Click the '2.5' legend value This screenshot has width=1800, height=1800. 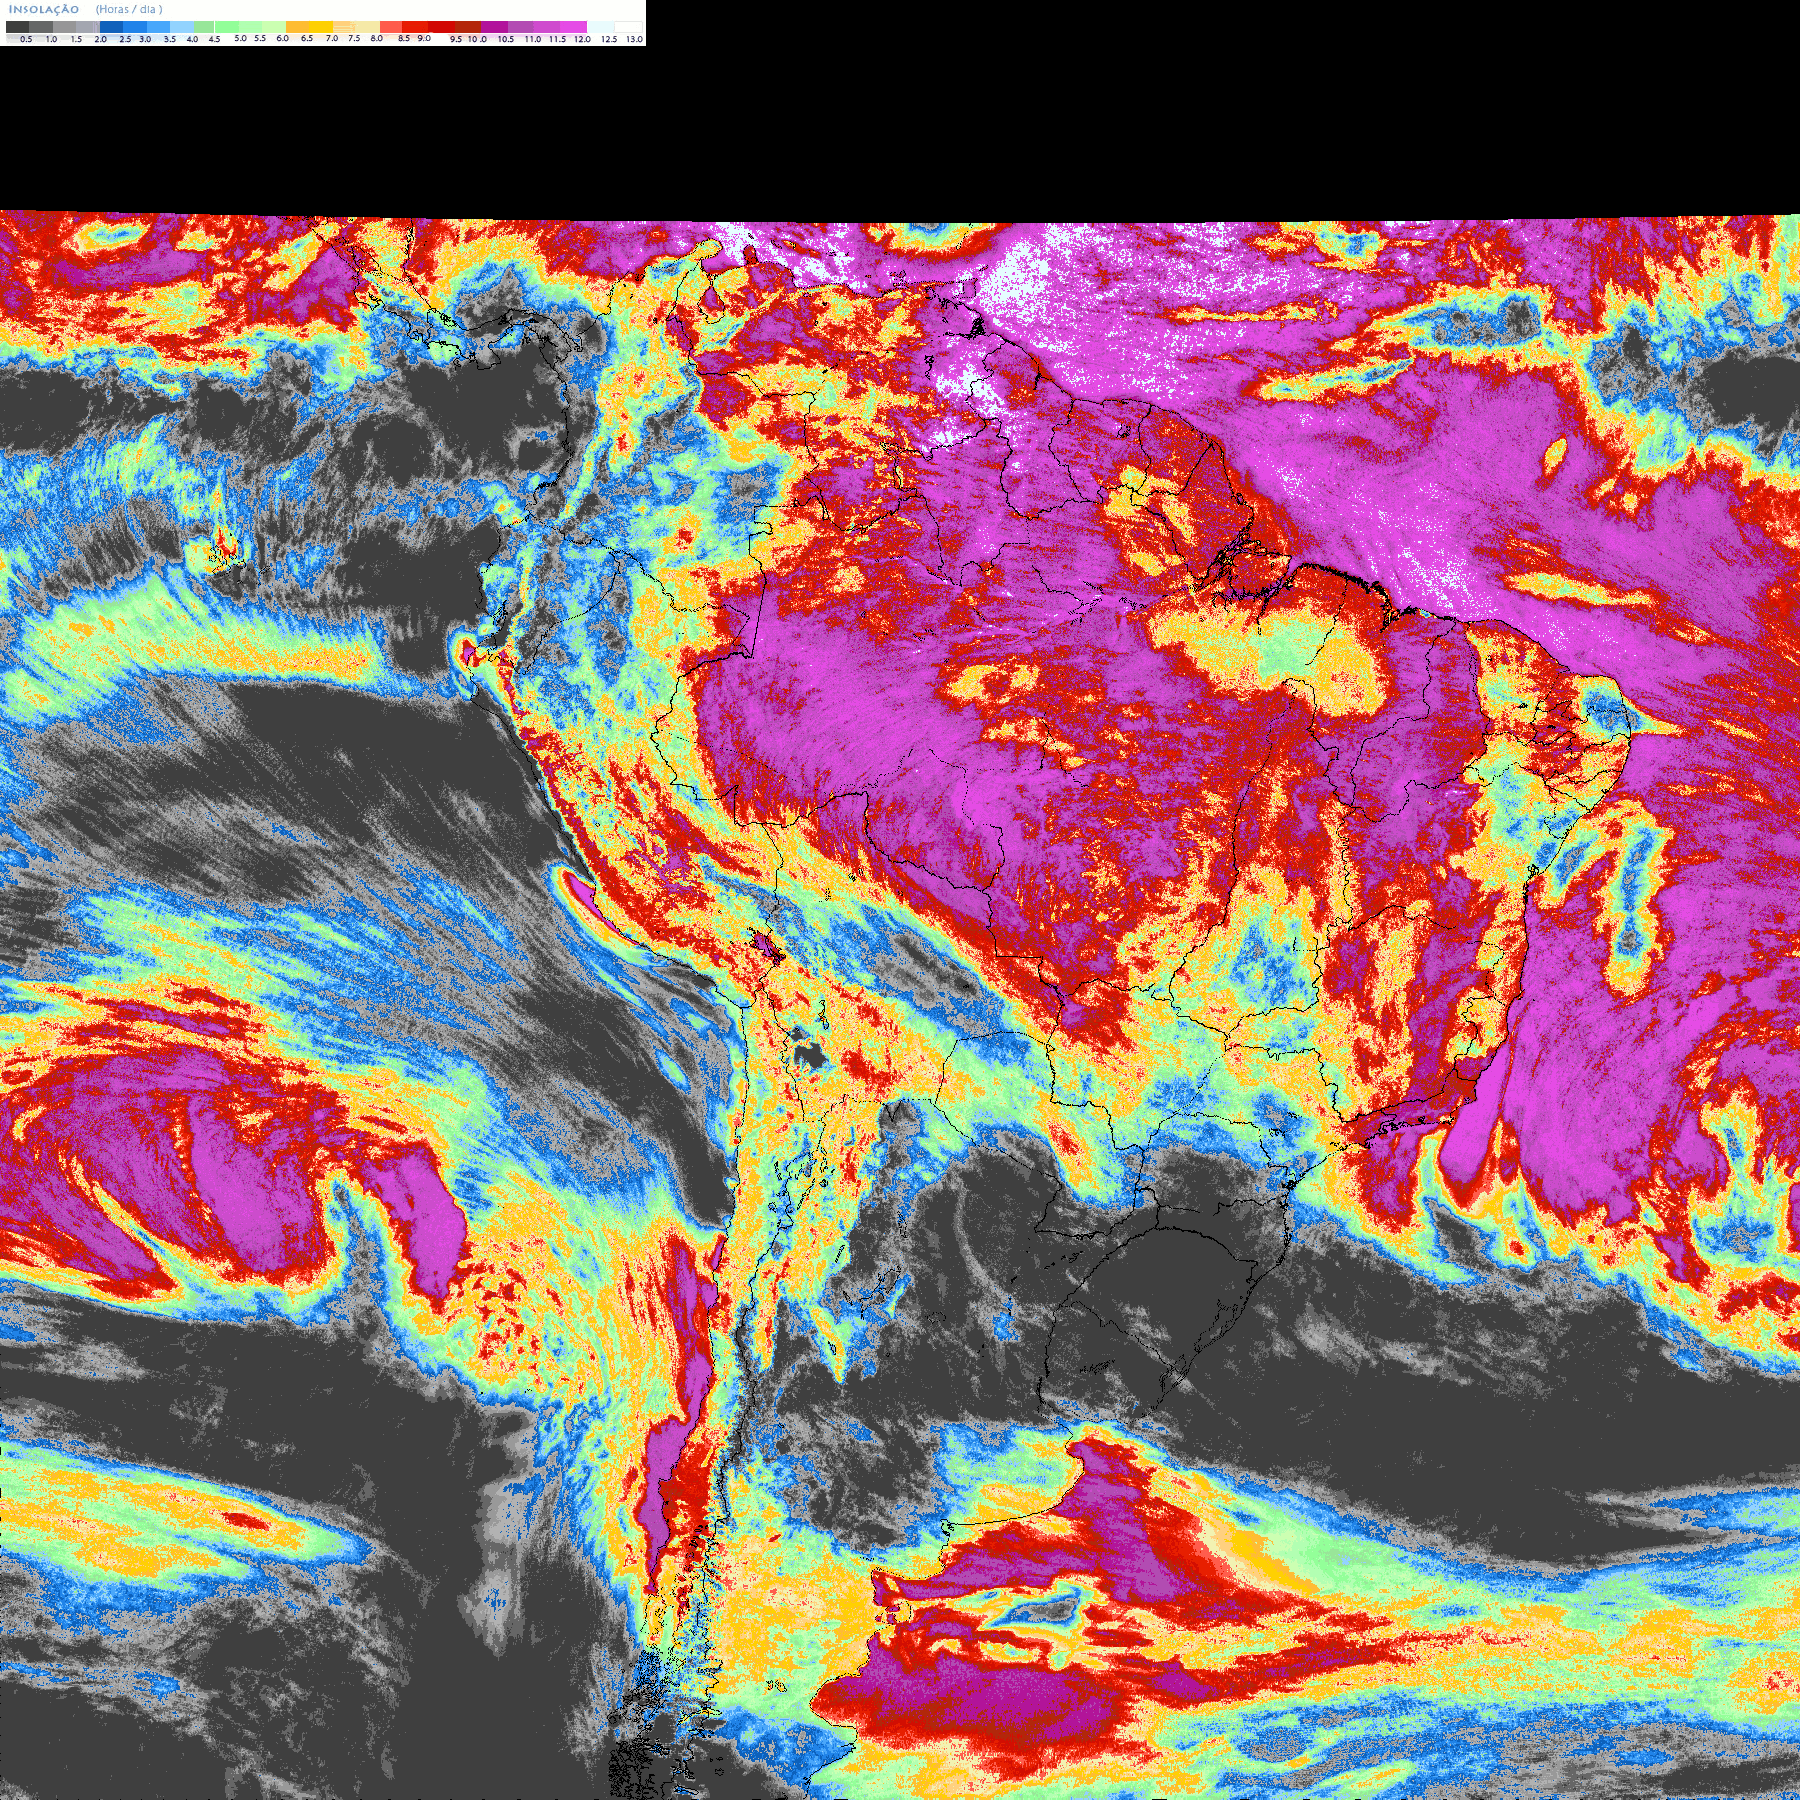(x=125, y=39)
